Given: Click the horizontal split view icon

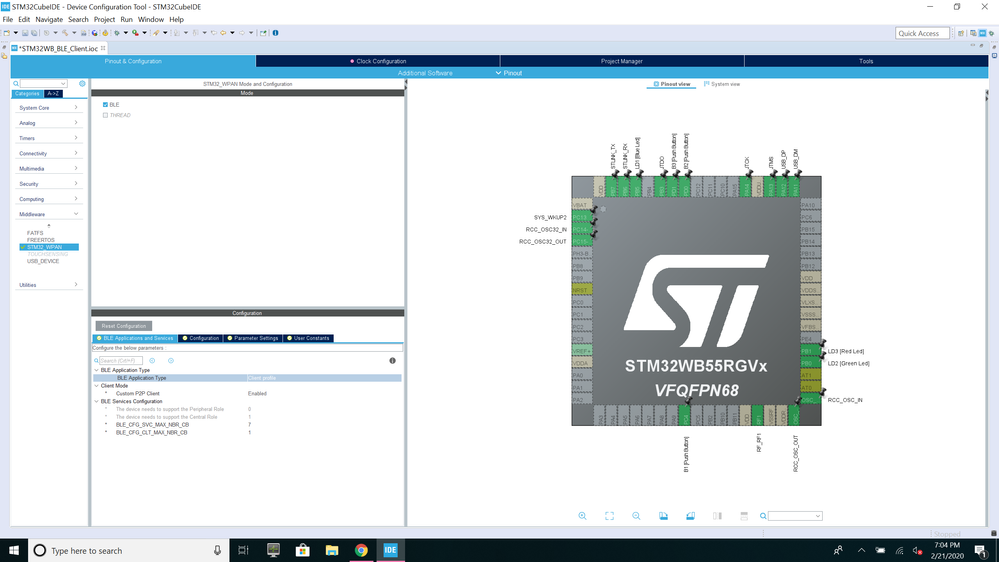Looking at the screenshot, I should click(744, 516).
